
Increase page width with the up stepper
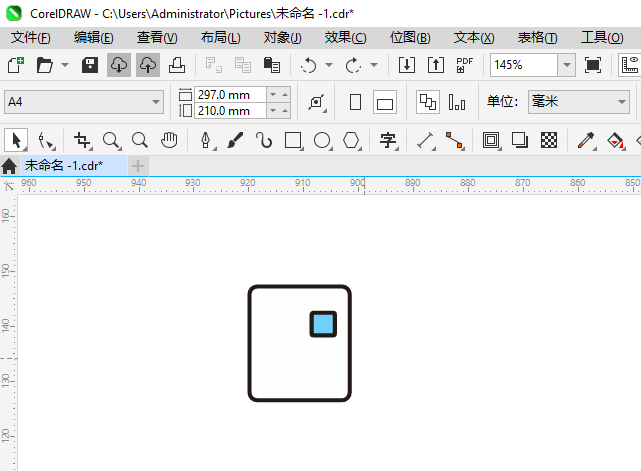tap(285, 95)
